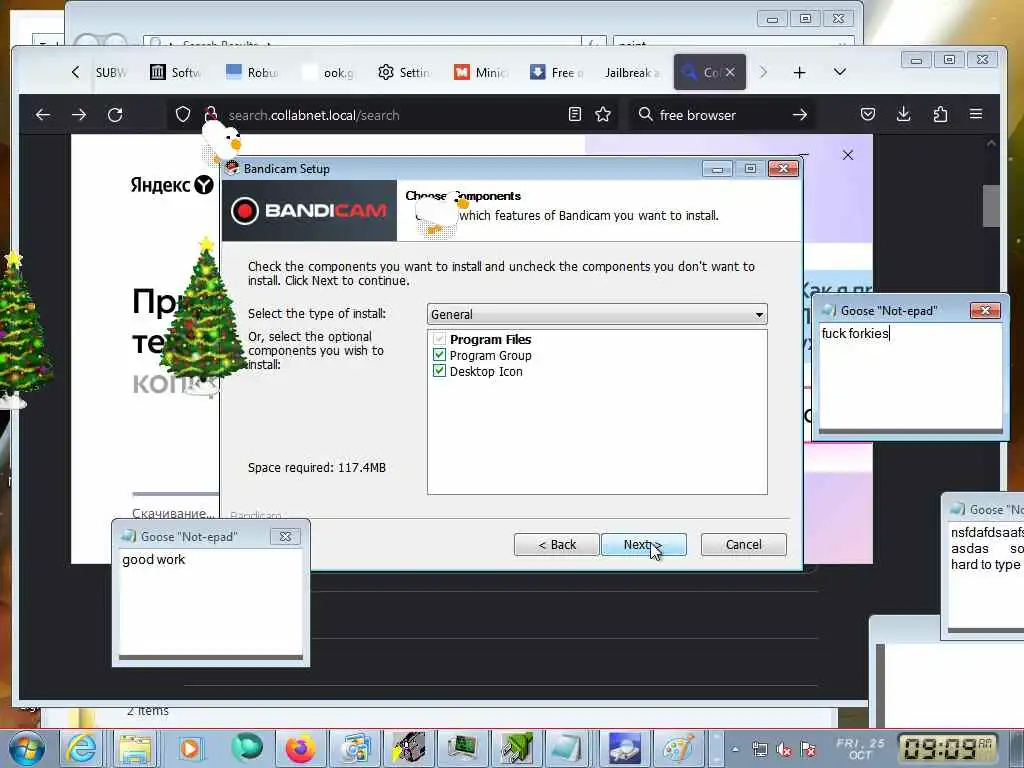Image resolution: width=1024 pixels, height=768 pixels.
Task: Click the browser forward arrow button
Action: click(x=79, y=115)
